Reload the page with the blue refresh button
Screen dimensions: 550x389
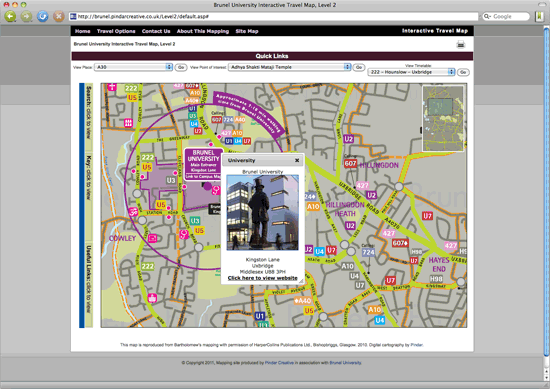42,16
